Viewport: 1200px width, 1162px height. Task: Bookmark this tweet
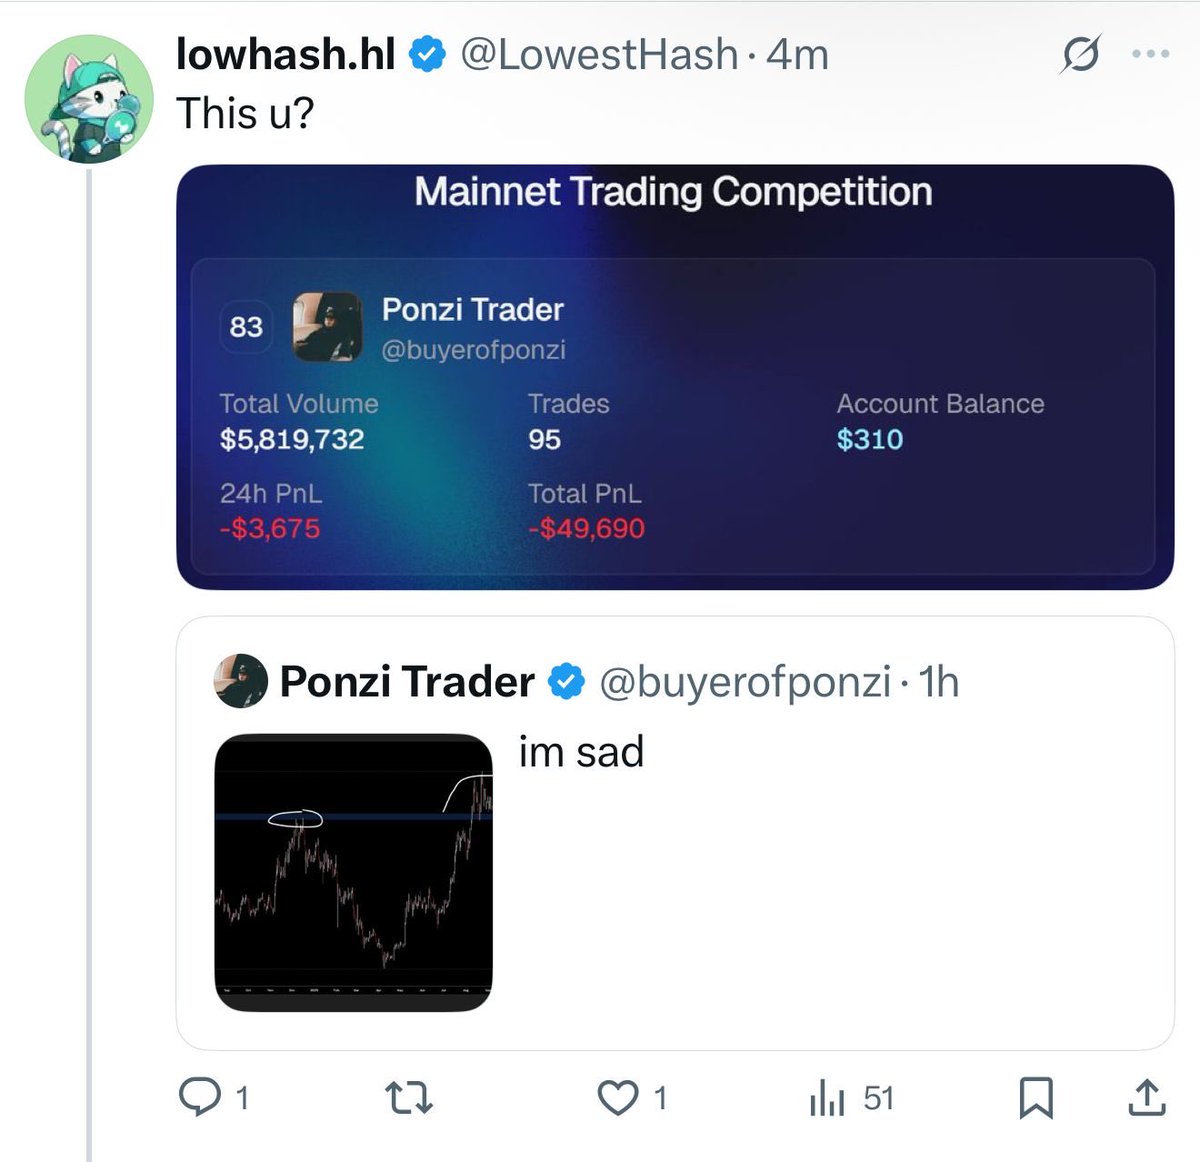[1036, 1098]
